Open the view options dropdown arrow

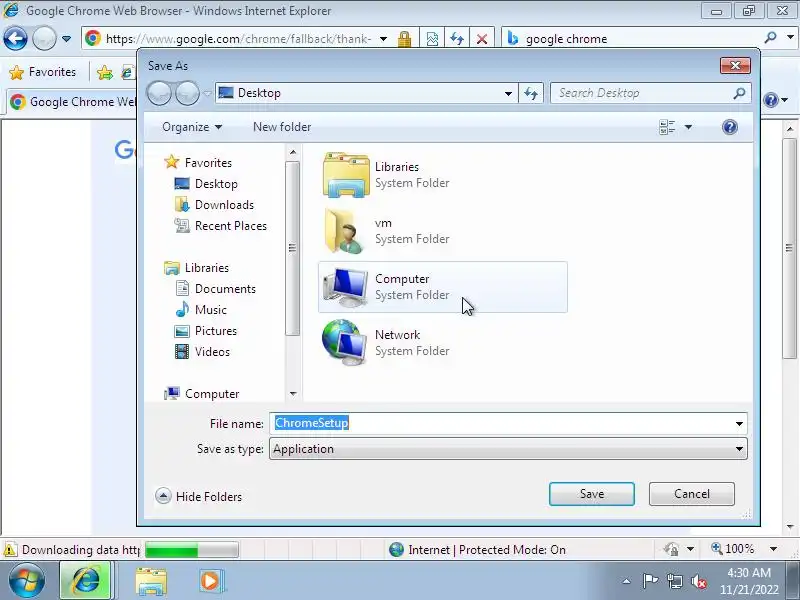coord(688,127)
